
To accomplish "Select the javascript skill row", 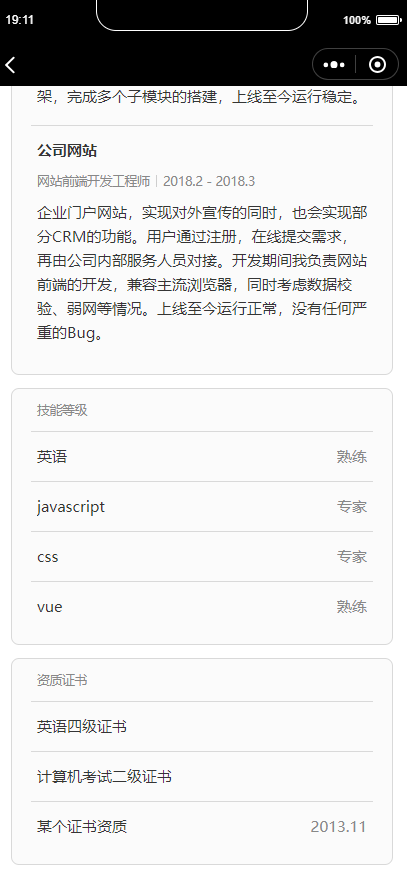I will pos(202,507).
